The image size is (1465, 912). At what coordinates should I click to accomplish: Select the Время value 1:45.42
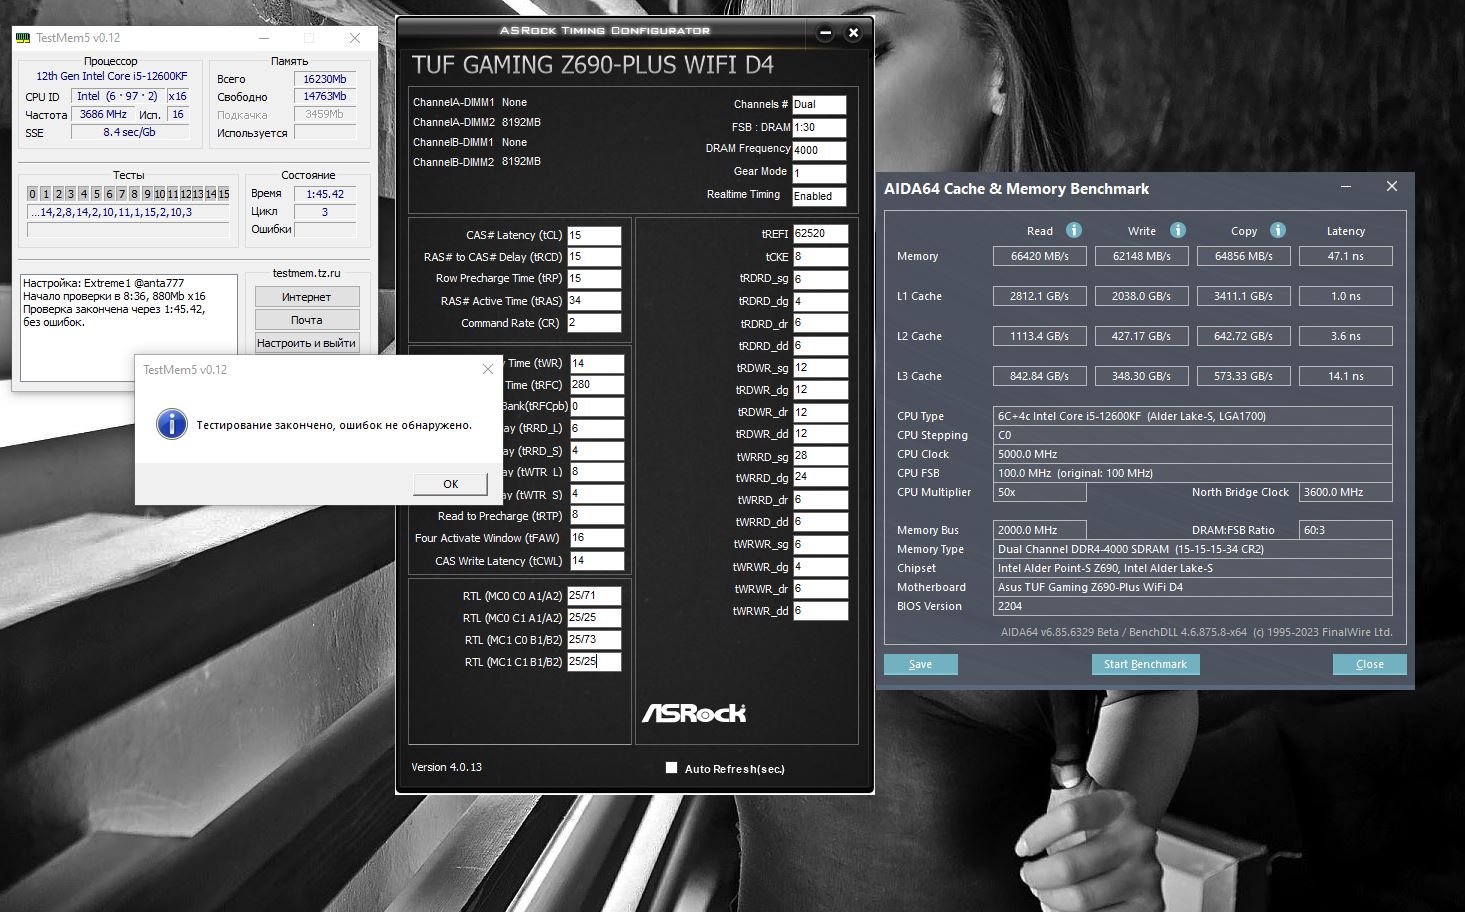pos(325,194)
